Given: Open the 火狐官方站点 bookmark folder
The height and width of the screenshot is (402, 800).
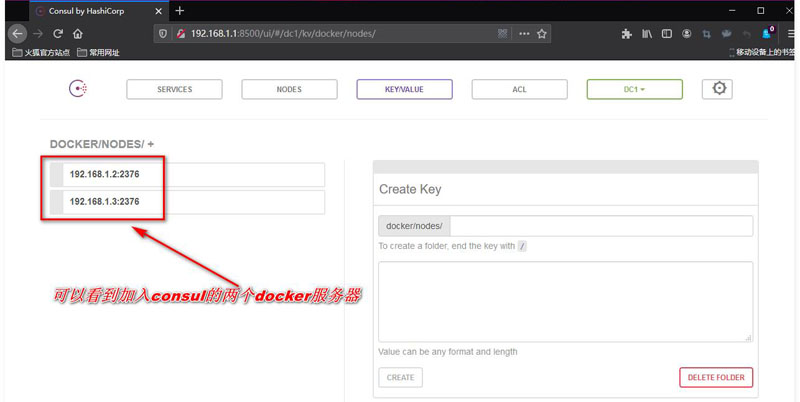Looking at the screenshot, I should coord(41,53).
